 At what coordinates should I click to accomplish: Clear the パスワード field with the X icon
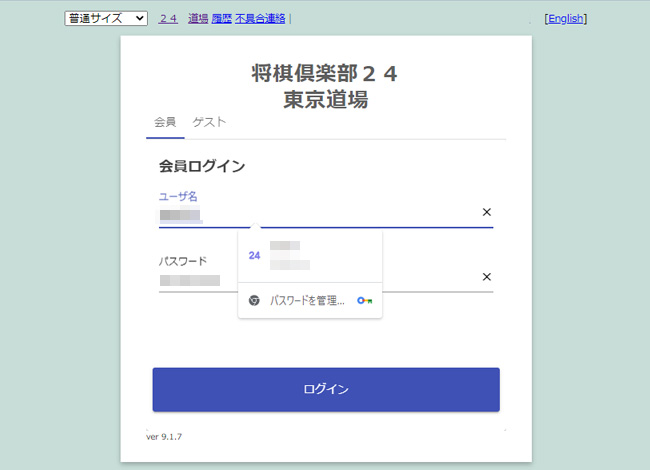point(487,277)
